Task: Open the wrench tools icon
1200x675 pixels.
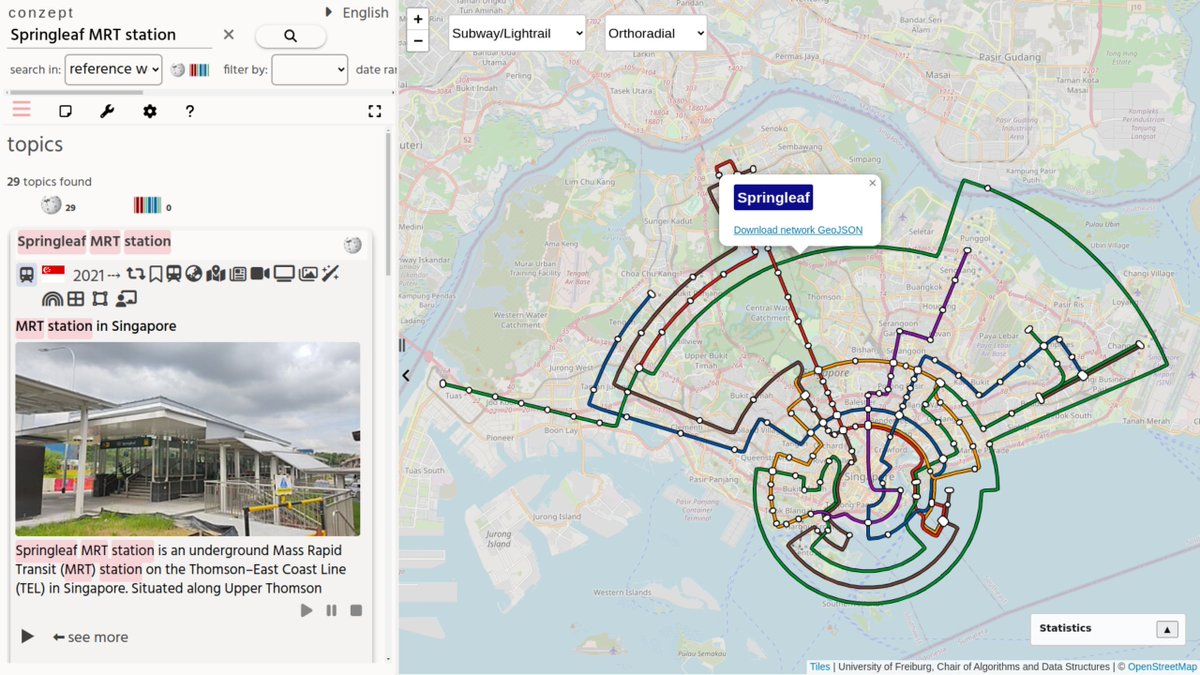Action: pos(107,111)
